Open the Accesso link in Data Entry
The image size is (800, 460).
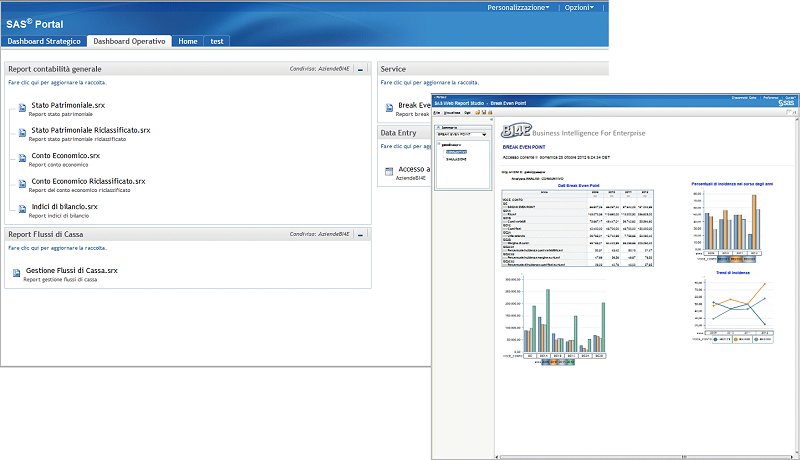pos(414,169)
